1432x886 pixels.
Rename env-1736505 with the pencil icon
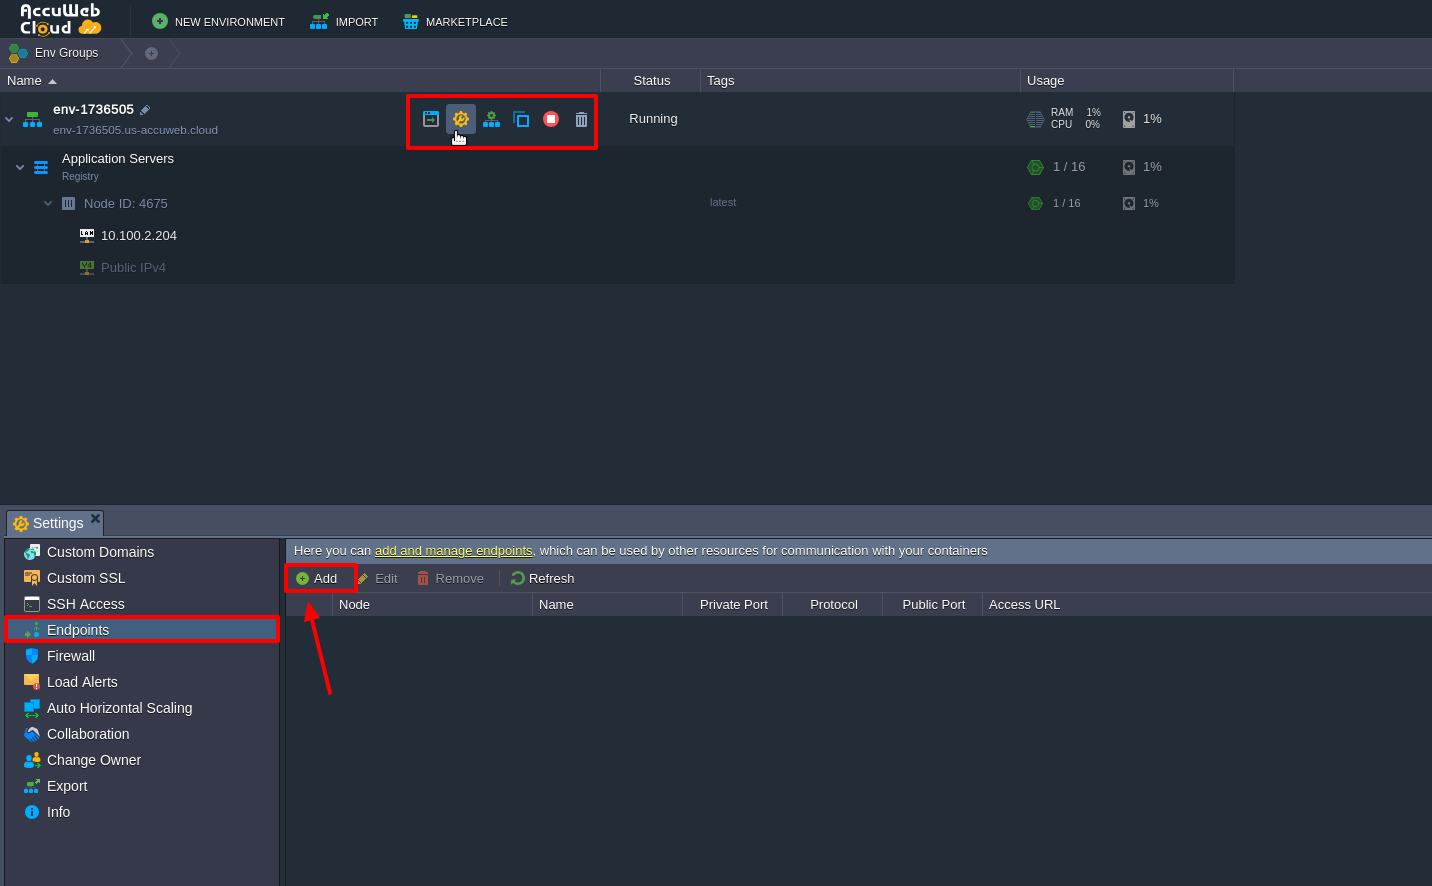coord(144,109)
